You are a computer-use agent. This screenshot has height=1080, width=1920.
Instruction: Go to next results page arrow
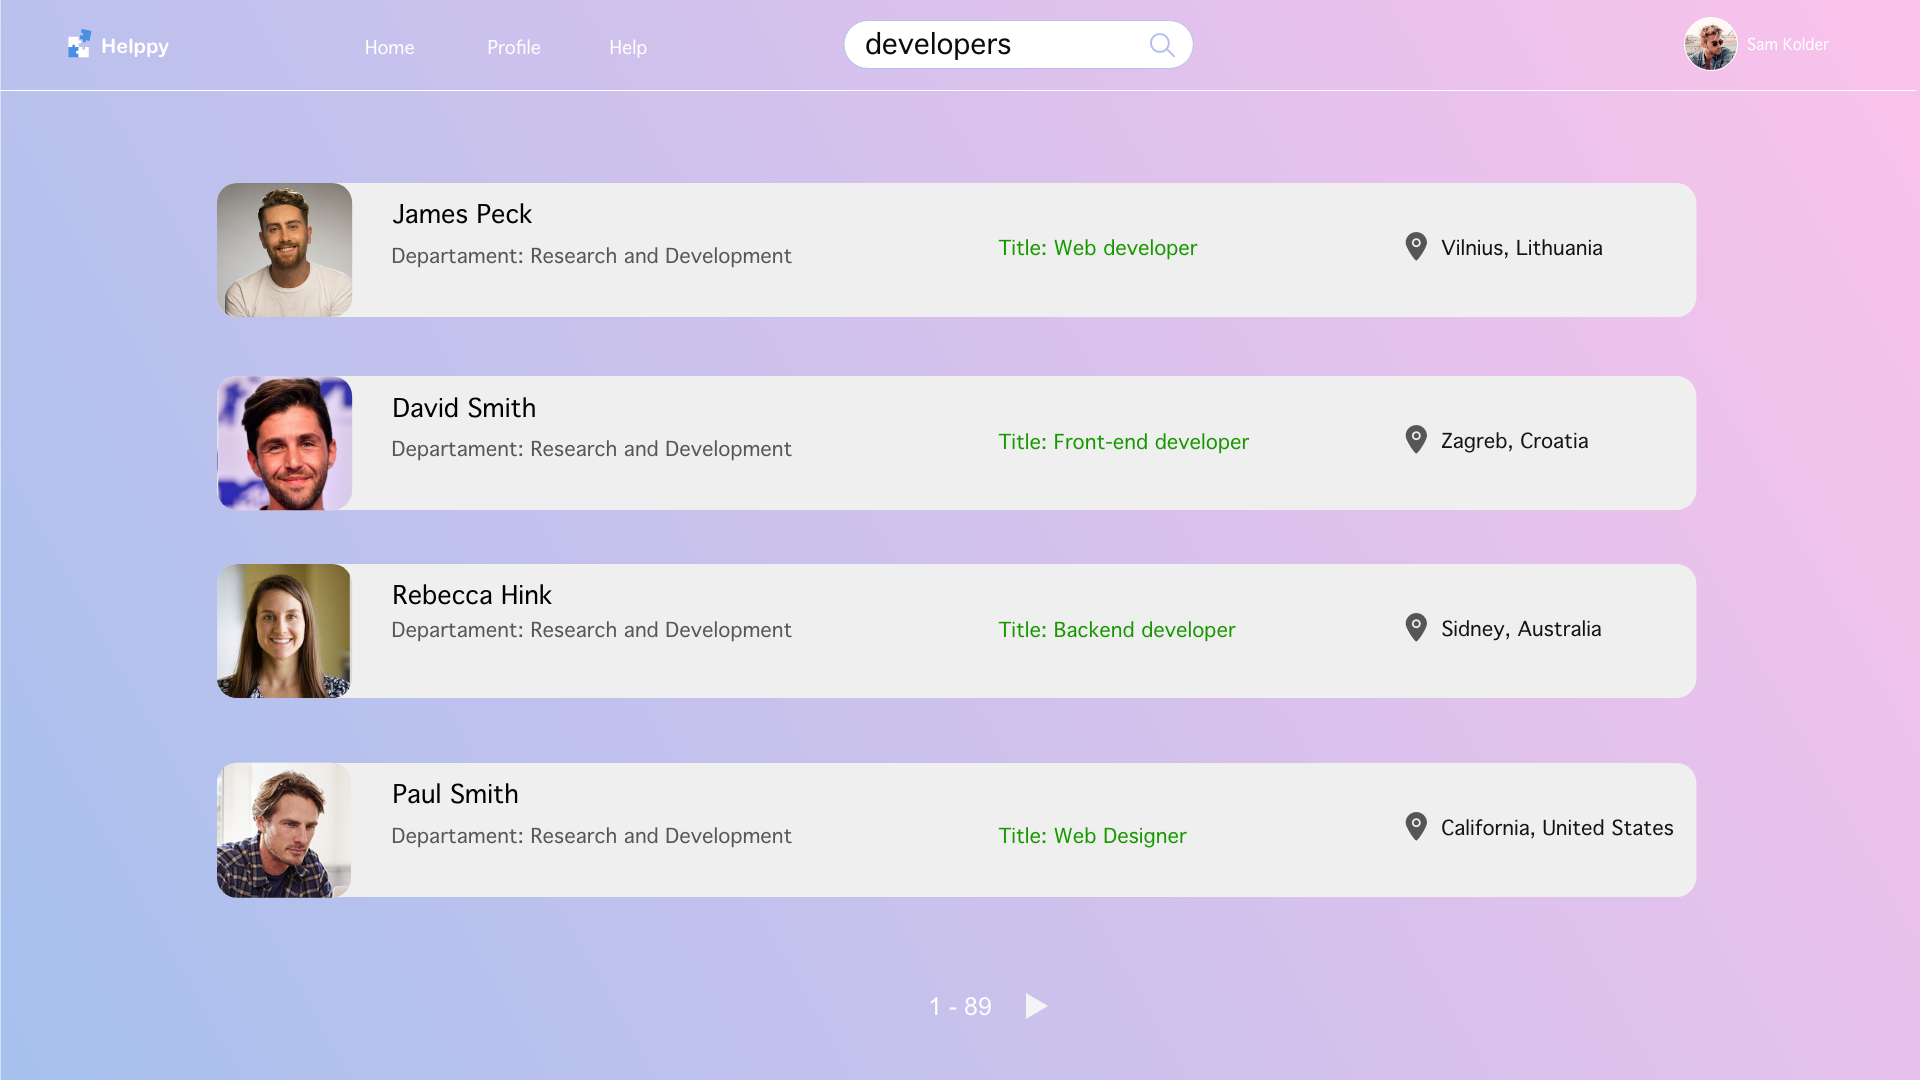[x=1036, y=1006]
